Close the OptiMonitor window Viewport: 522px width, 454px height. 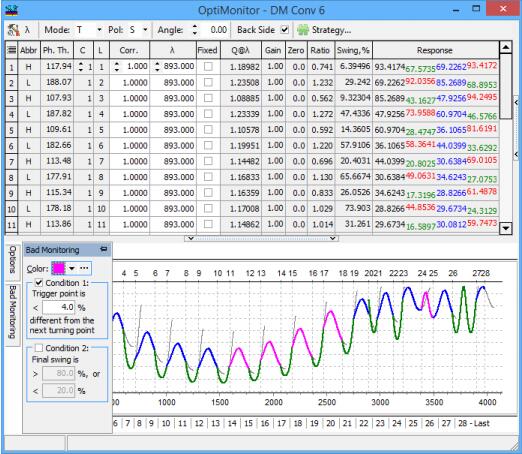pos(503,9)
